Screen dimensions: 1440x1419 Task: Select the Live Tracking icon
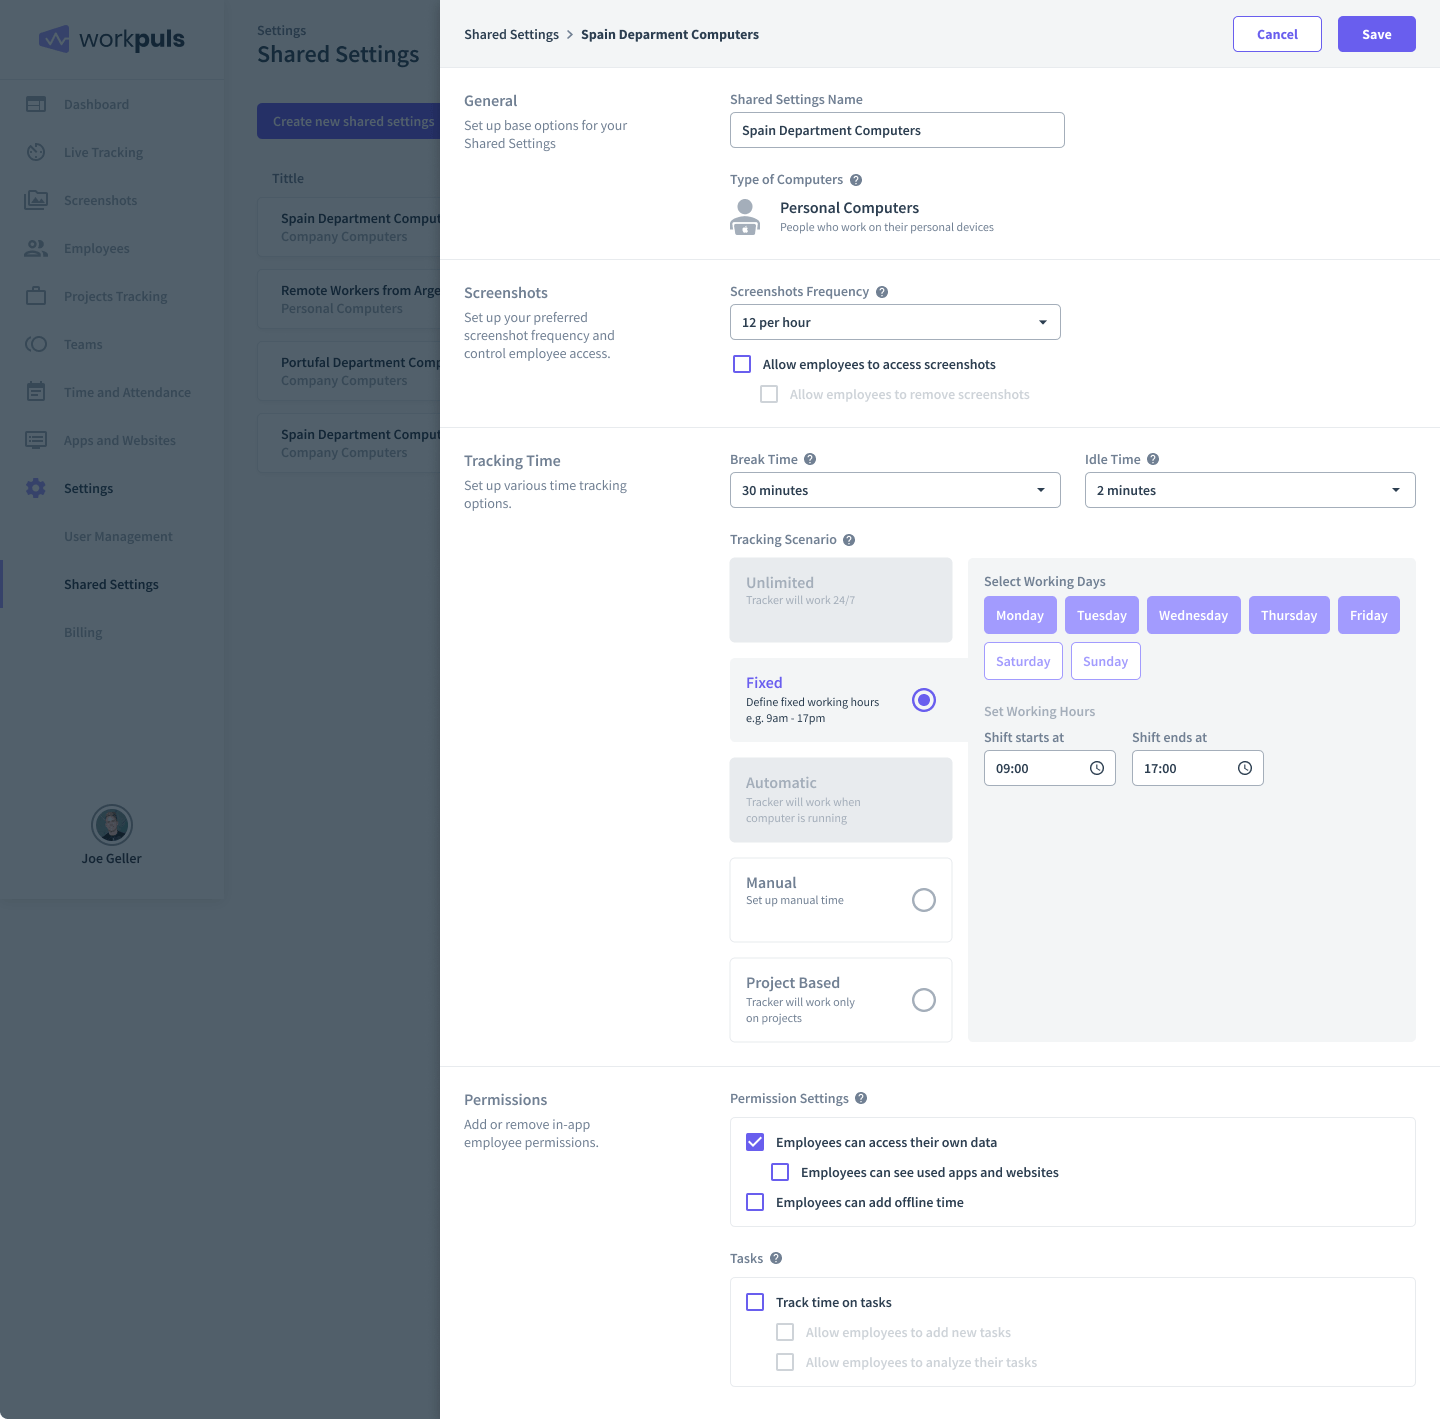pyautogui.click(x=36, y=152)
